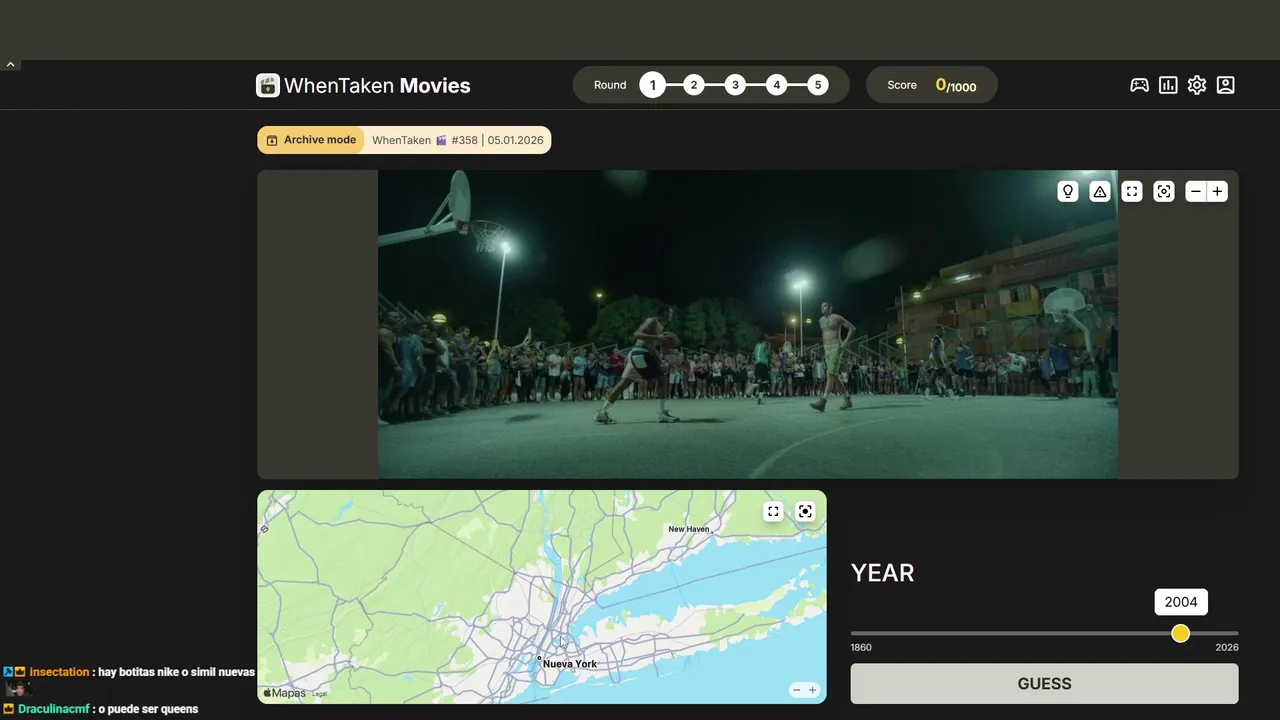1280x720 pixels.
Task: Recenter the map view
Action: tap(805, 511)
